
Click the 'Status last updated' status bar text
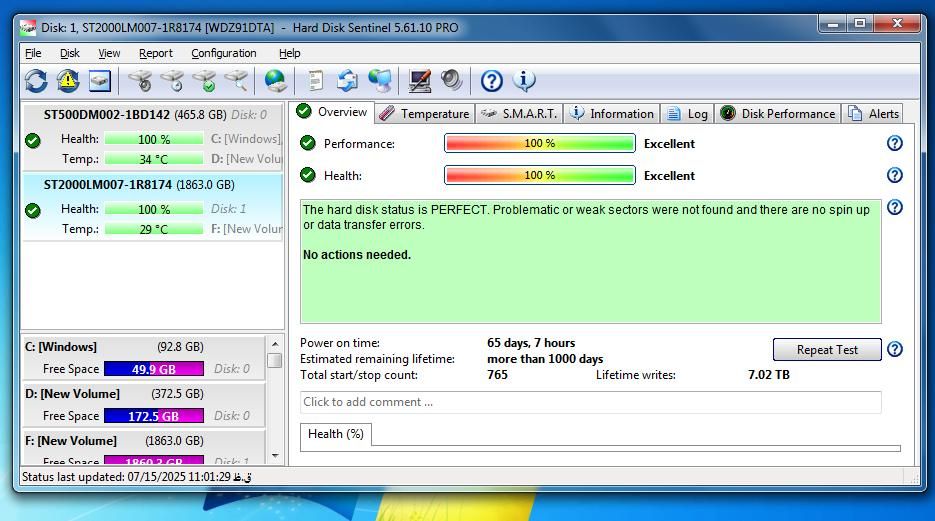pos(137,477)
